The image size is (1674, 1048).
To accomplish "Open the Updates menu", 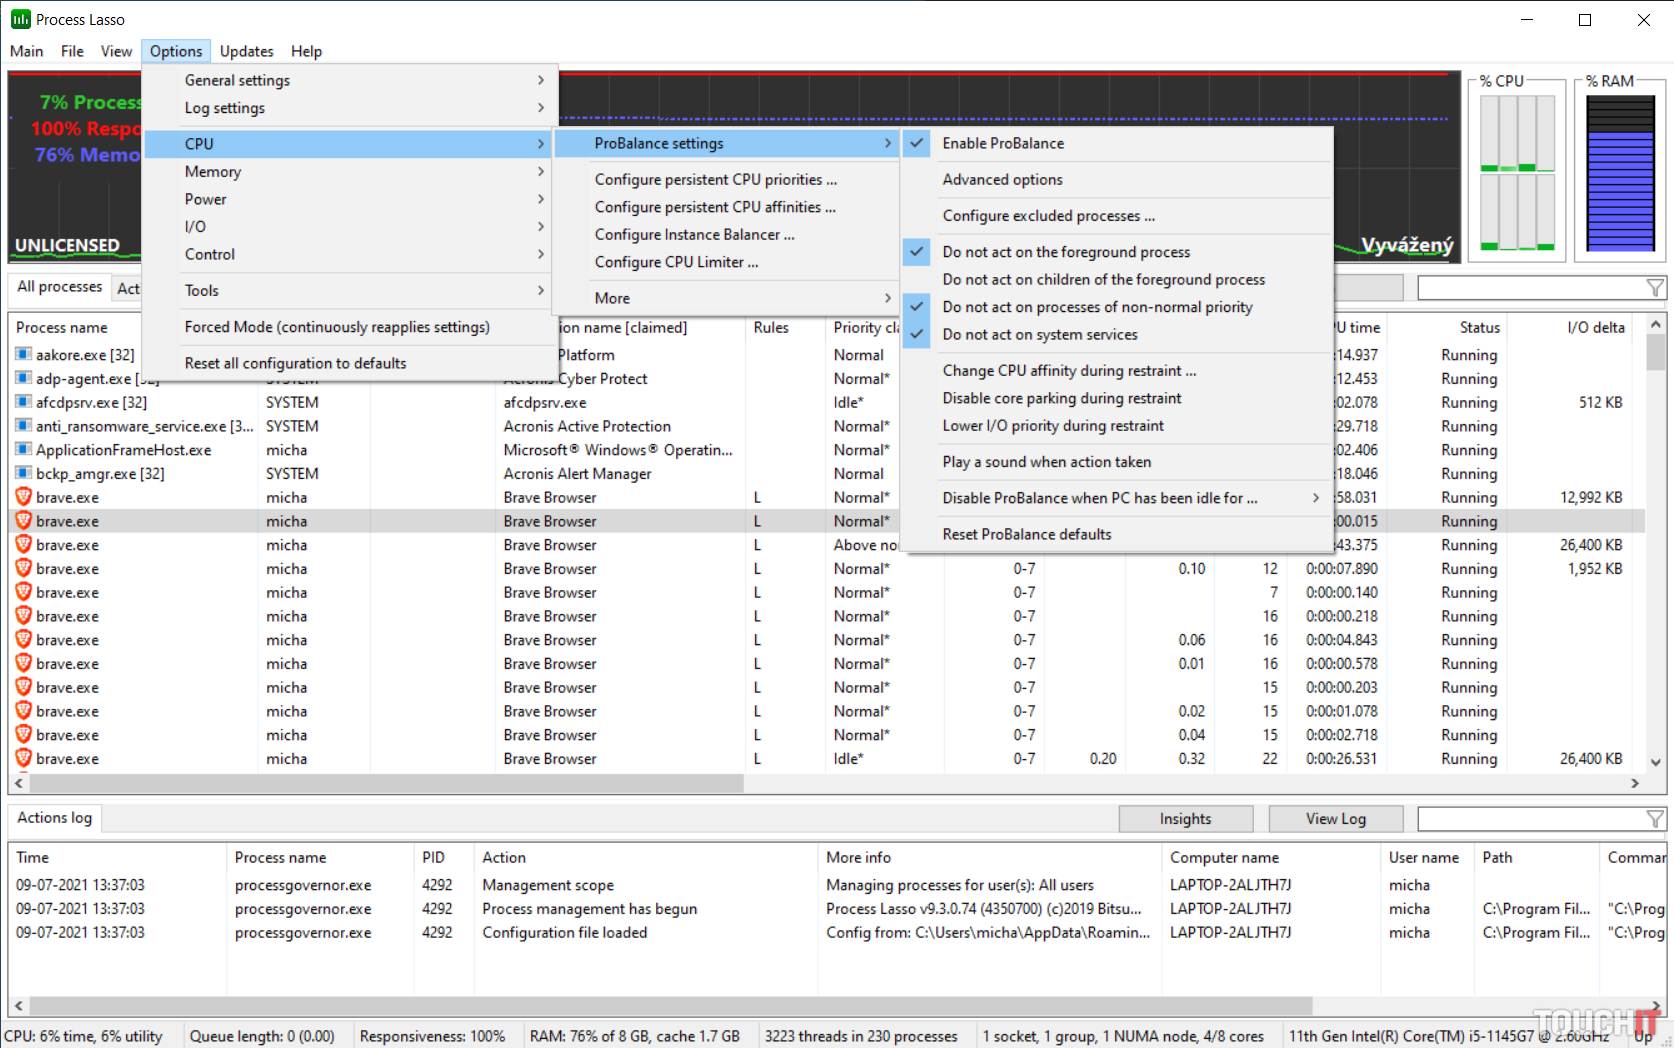I will coord(246,51).
